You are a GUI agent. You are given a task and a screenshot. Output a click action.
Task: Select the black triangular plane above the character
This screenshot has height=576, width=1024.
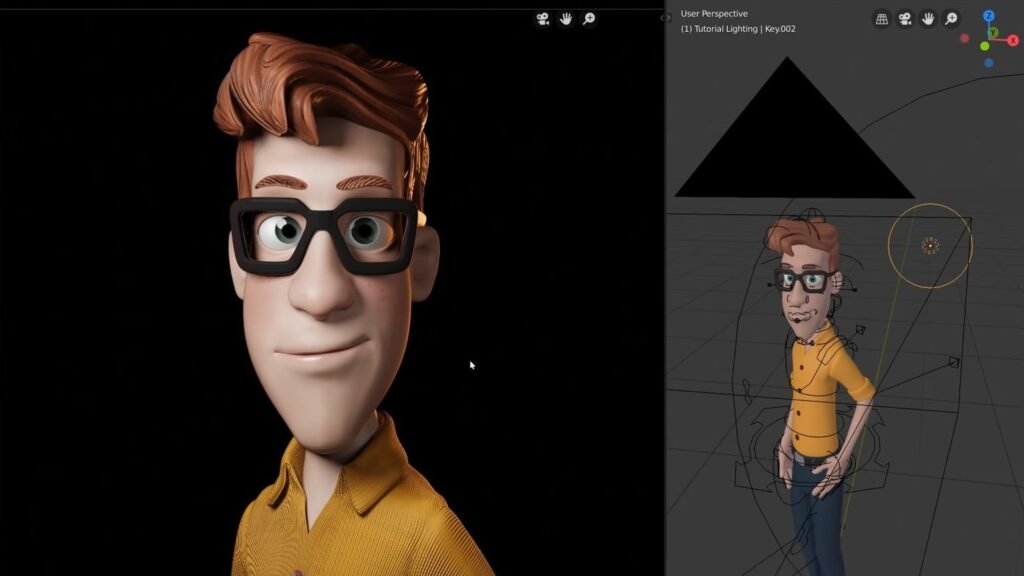(790, 150)
